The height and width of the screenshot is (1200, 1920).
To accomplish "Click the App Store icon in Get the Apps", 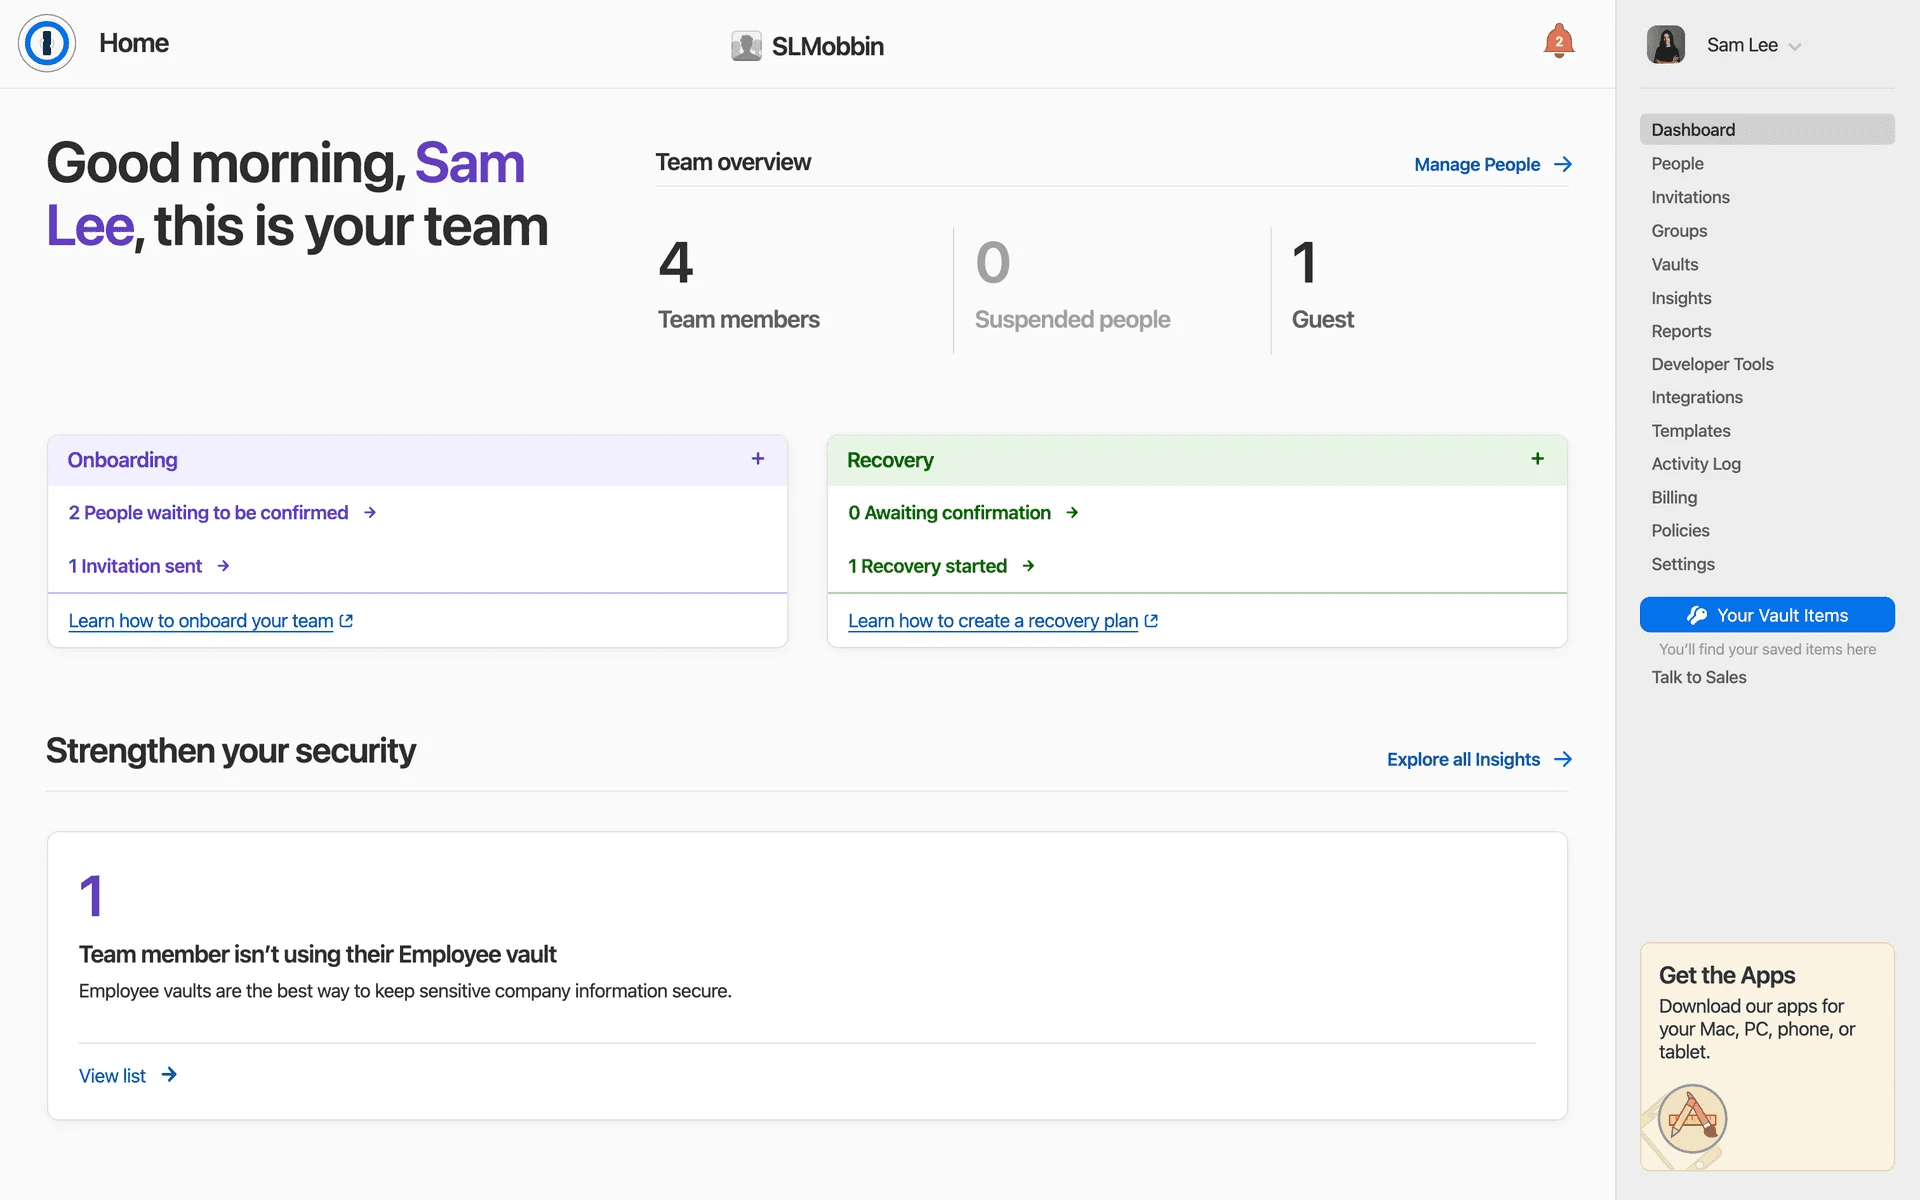I will [x=1692, y=1118].
